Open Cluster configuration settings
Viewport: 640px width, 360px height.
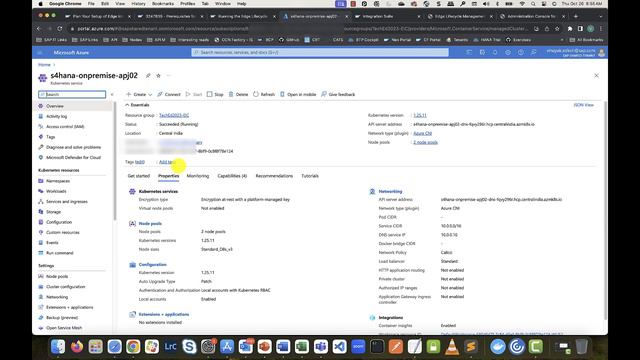pos(65,287)
